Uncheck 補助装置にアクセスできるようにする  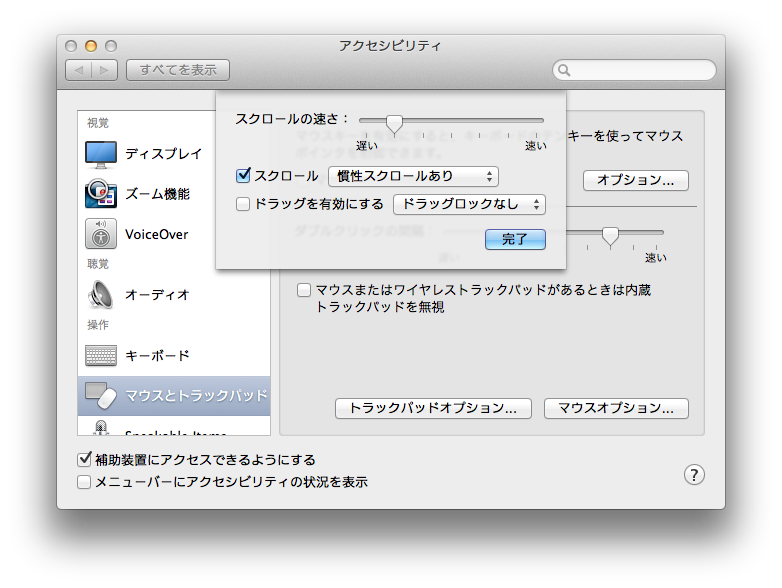(x=84, y=459)
